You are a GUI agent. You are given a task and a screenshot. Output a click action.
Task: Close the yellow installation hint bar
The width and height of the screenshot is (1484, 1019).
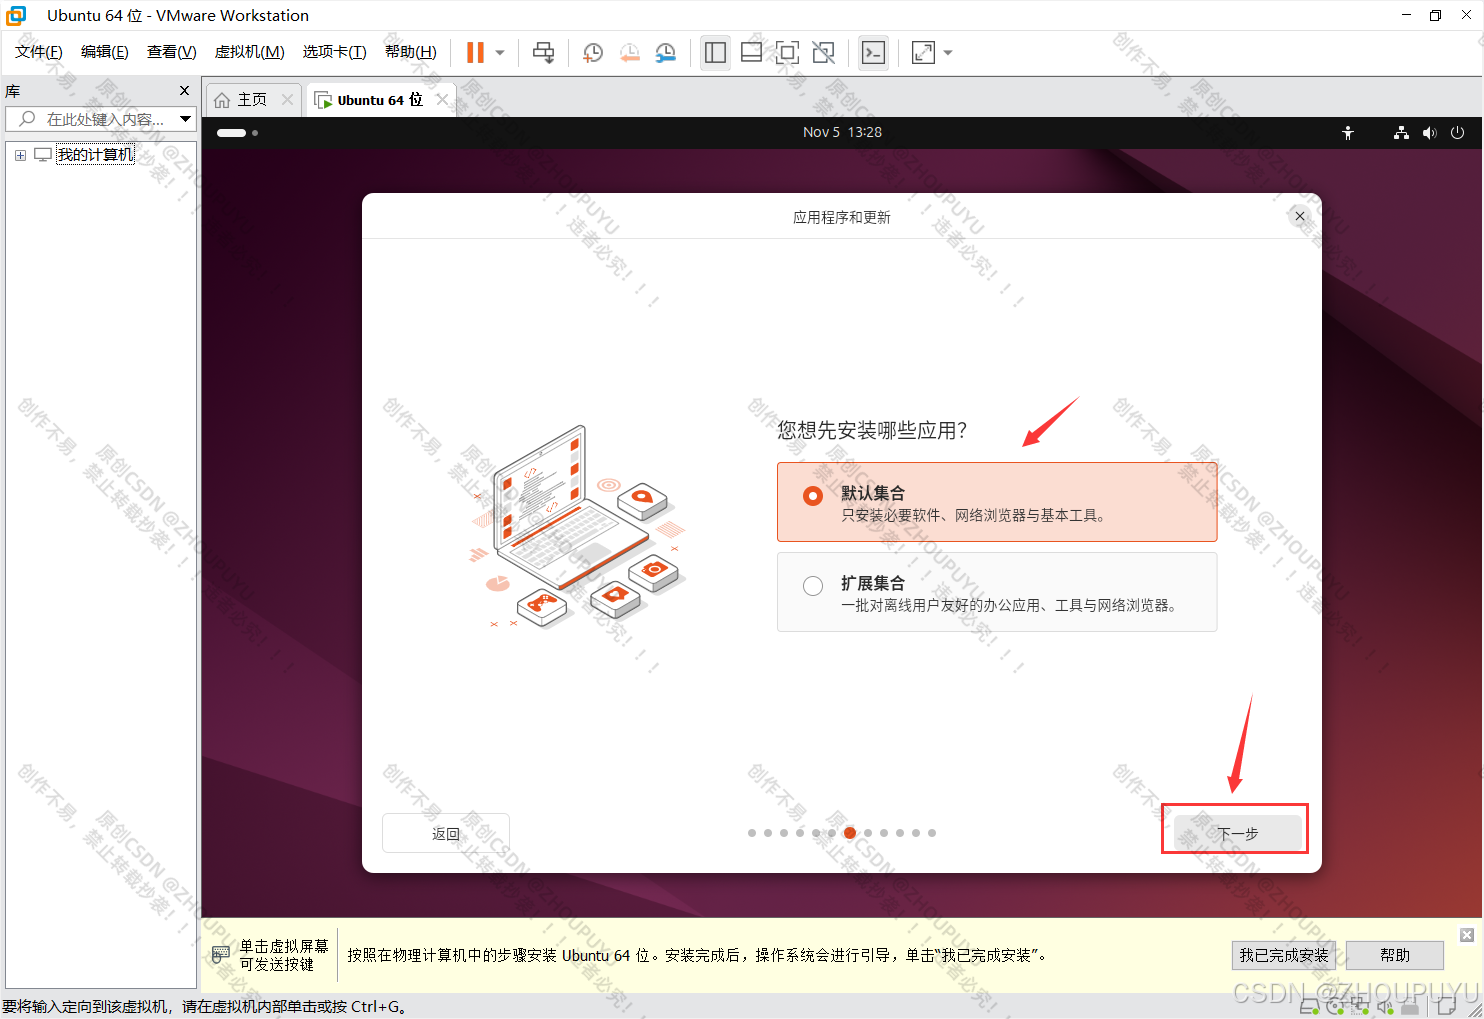(1467, 935)
